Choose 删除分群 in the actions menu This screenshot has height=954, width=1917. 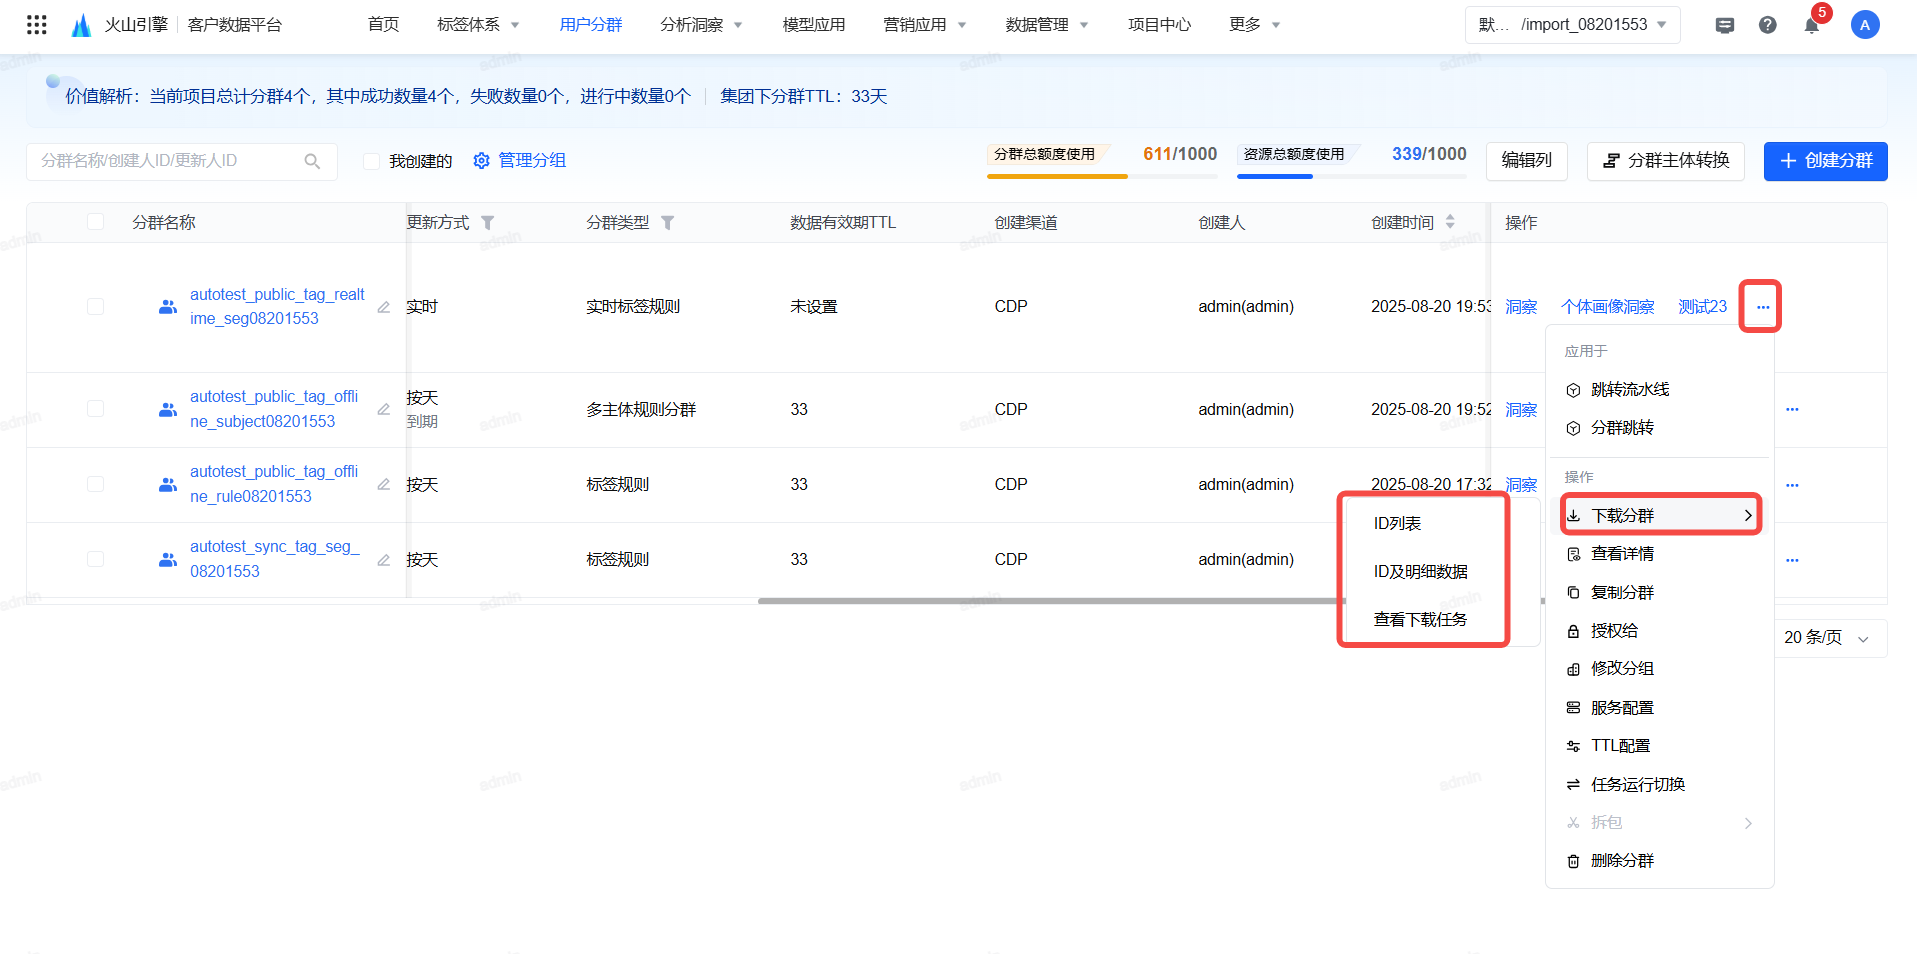point(1621,860)
